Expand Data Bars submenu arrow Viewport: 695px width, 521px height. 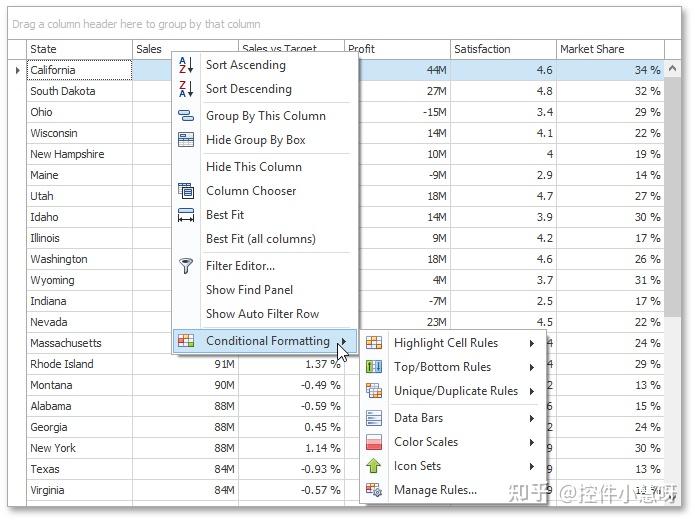[x=531, y=418]
